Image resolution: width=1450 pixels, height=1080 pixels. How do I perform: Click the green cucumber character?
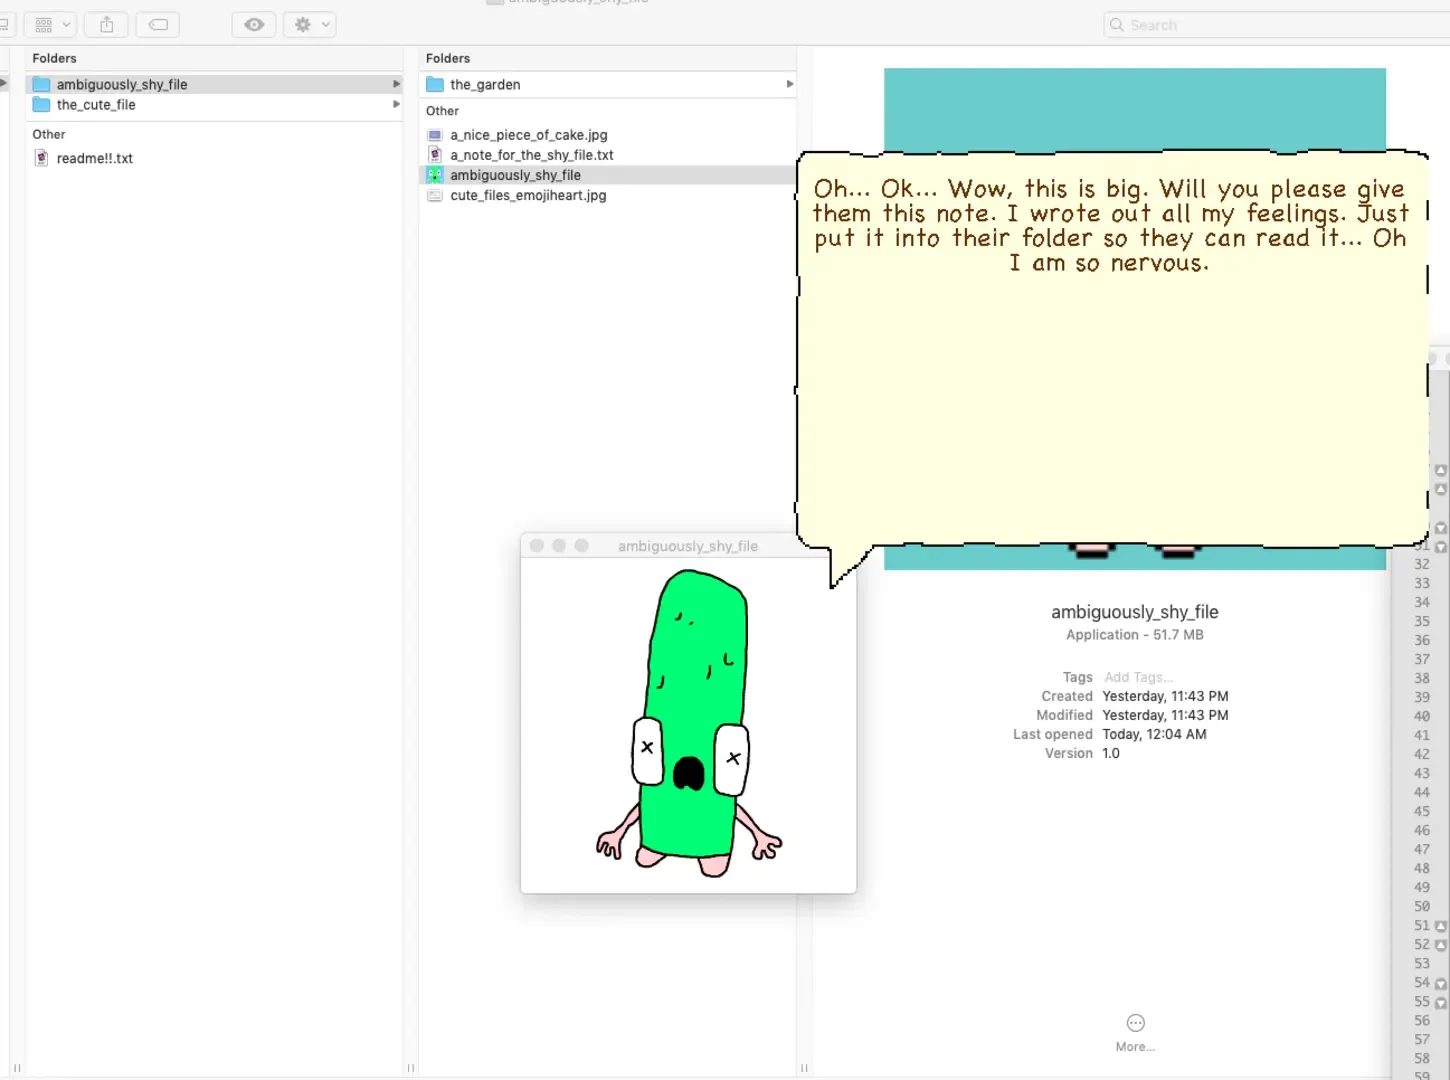689,722
